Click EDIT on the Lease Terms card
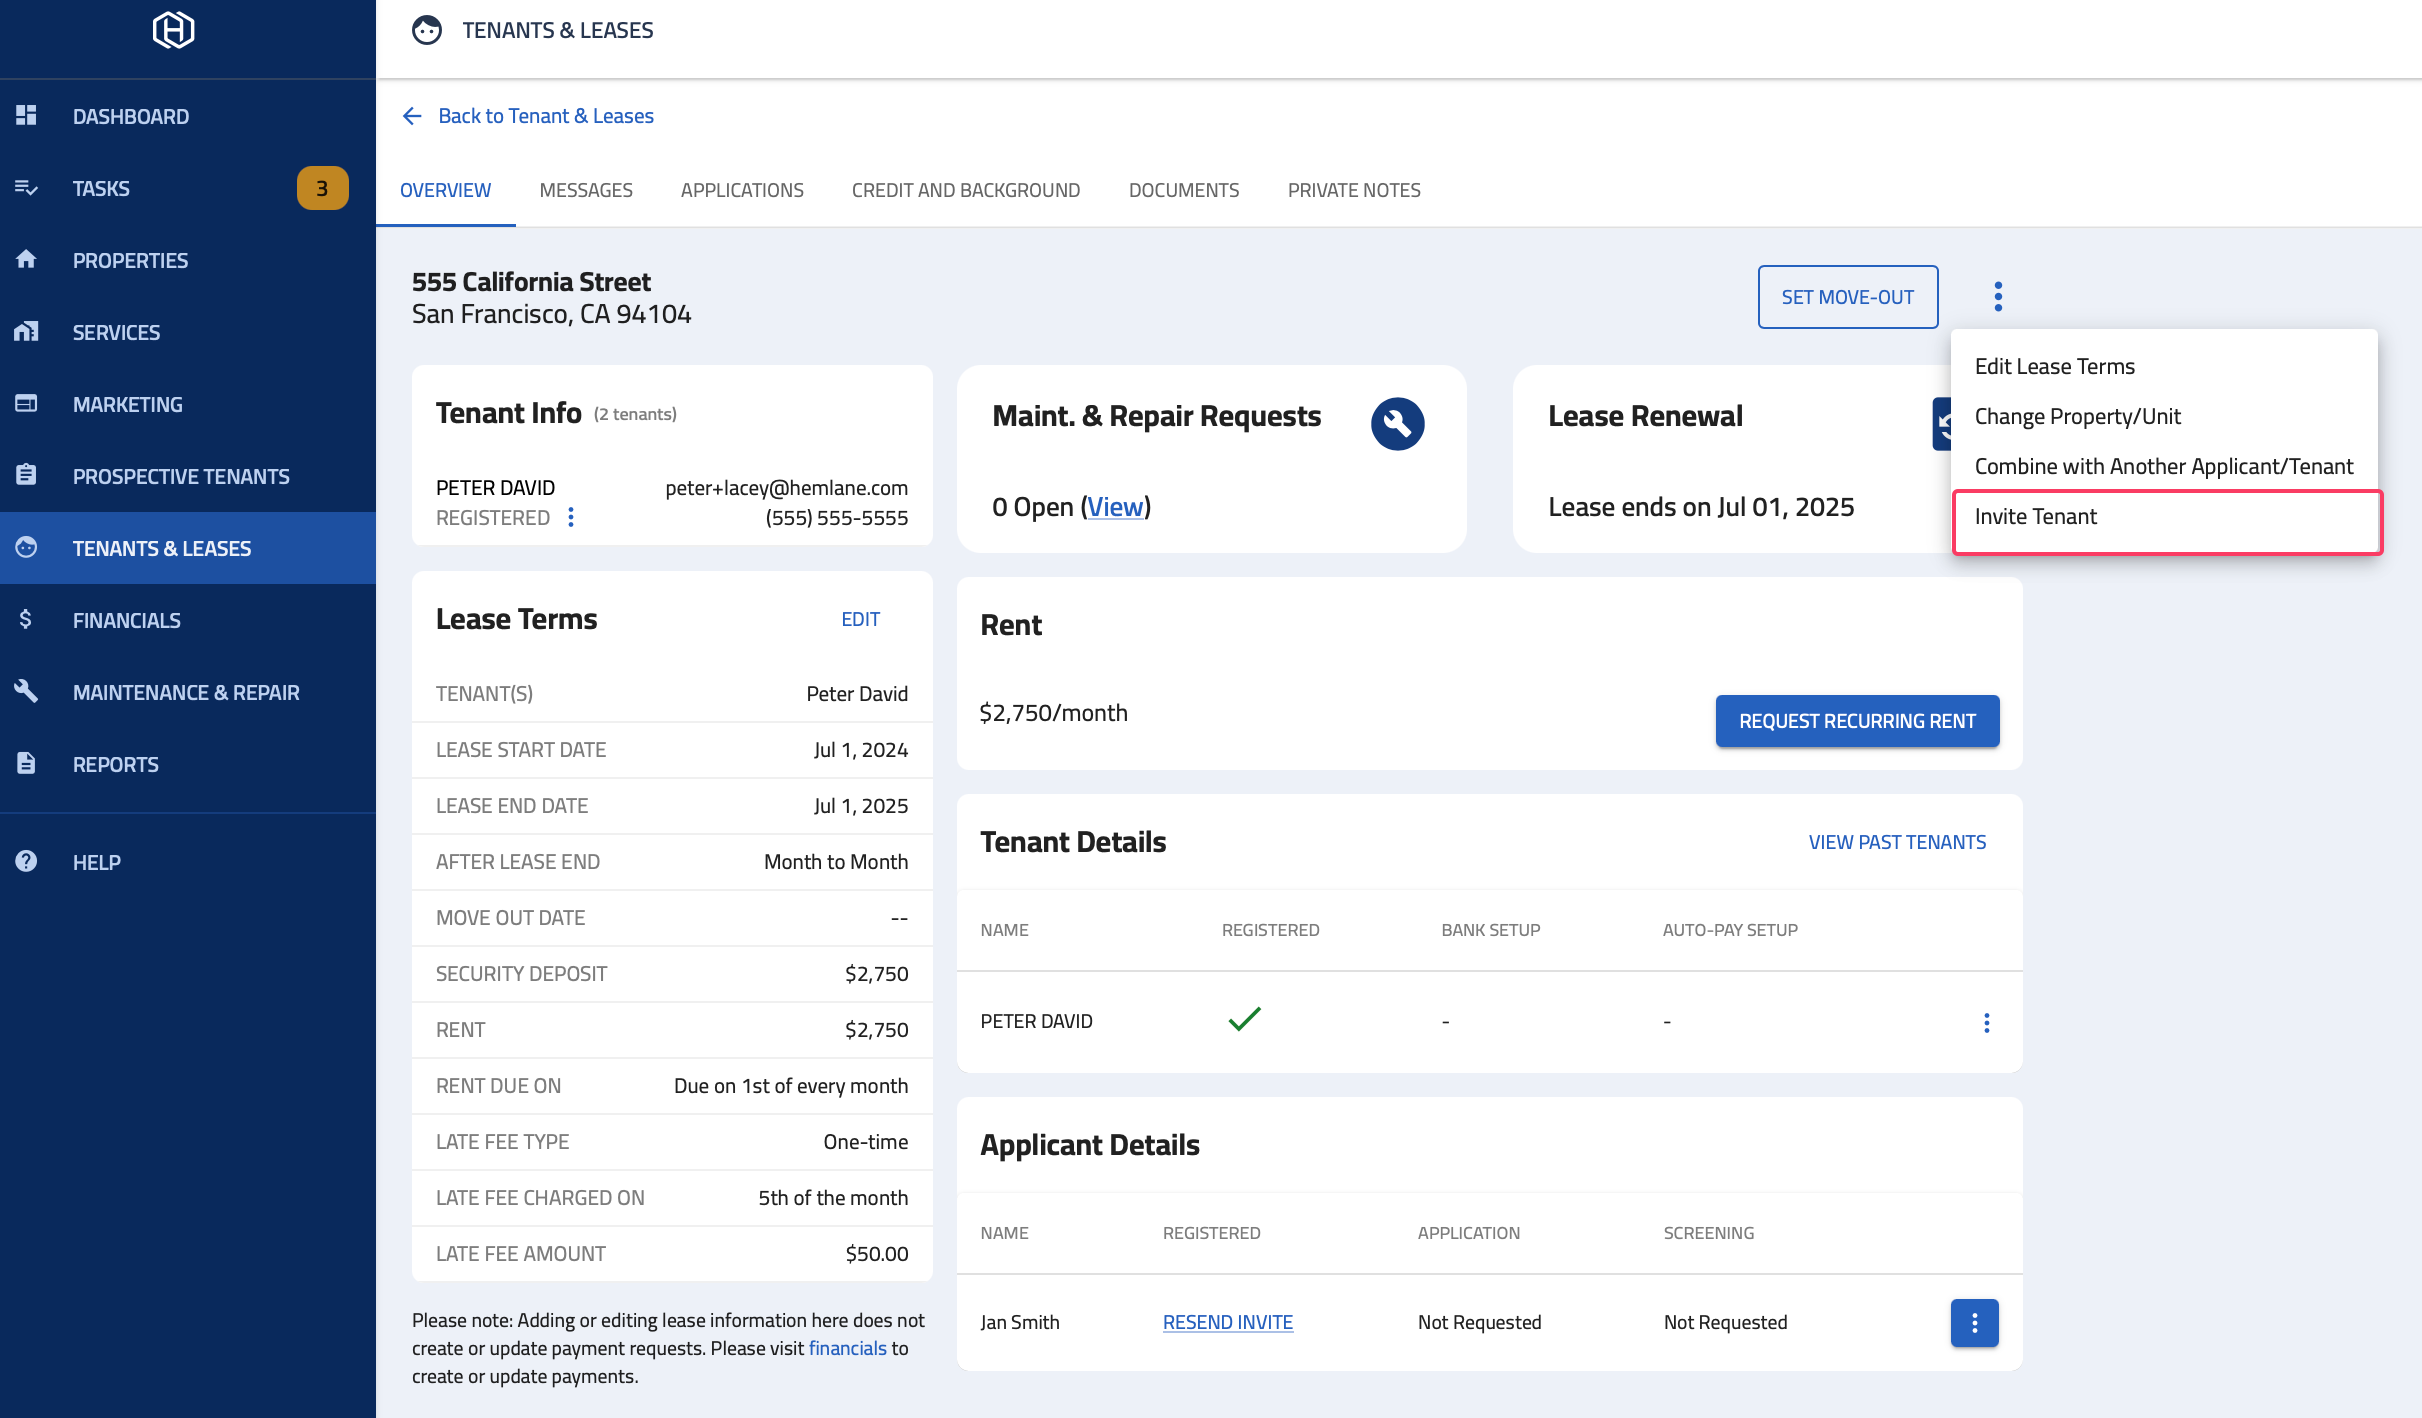The image size is (2422, 1418). coord(860,618)
